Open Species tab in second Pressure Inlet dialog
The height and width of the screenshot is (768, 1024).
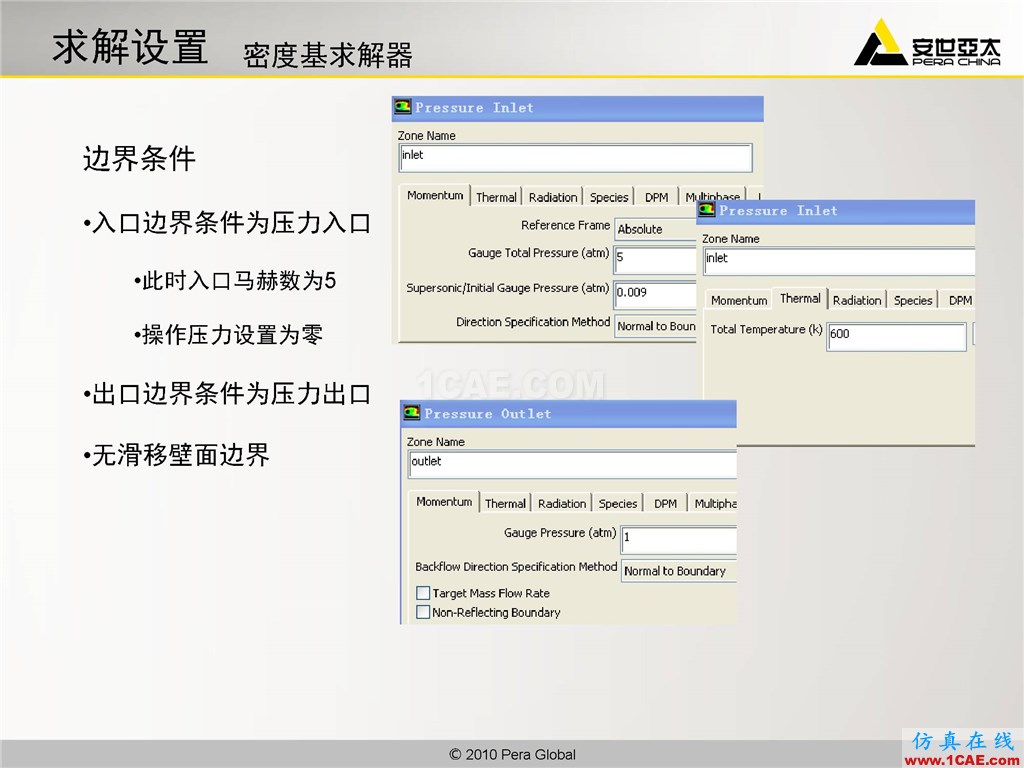pos(913,300)
